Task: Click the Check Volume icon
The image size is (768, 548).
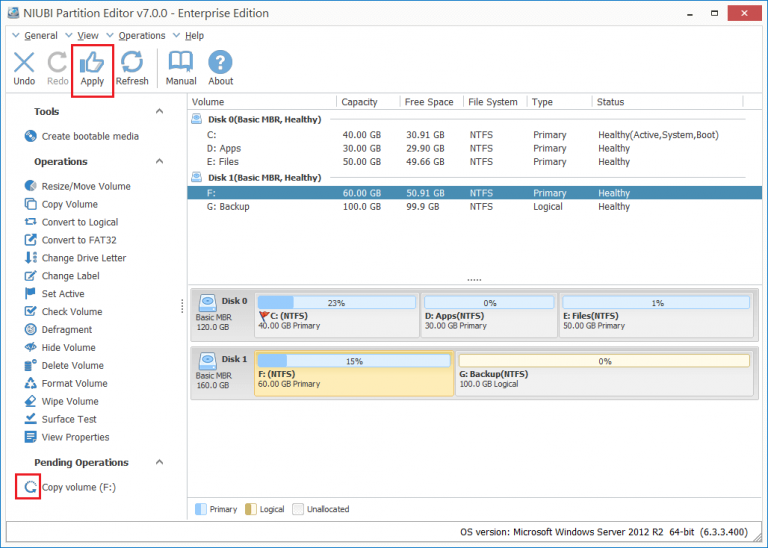Action: 30,311
